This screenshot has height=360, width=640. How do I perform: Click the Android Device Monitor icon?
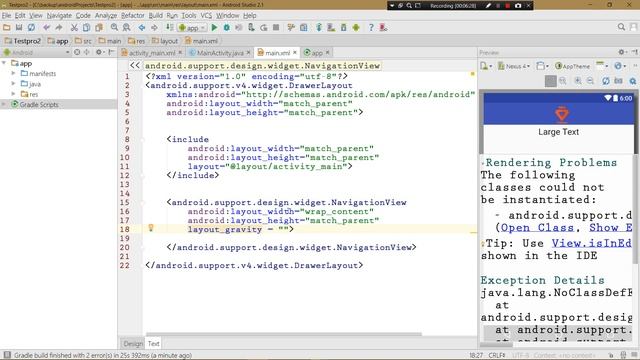(x=356, y=28)
